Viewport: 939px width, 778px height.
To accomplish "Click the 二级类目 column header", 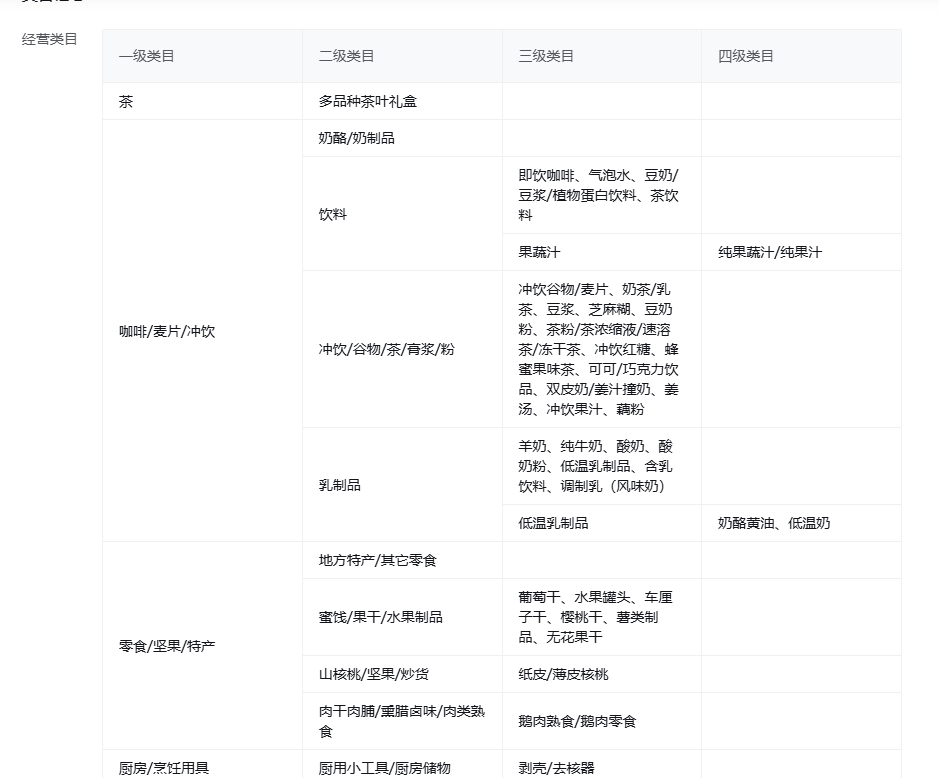I will coord(346,56).
